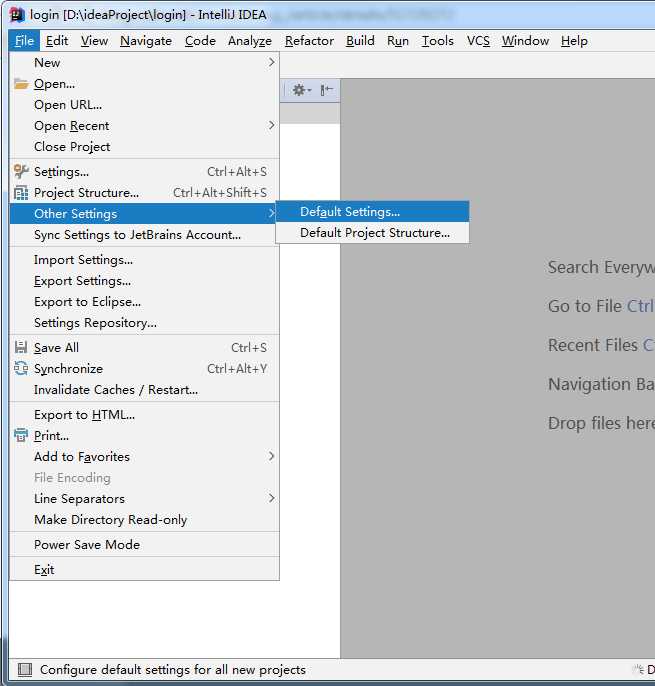Click the Synchronize refresh arrows icon
The height and width of the screenshot is (686, 655).
tap(21, 368)
